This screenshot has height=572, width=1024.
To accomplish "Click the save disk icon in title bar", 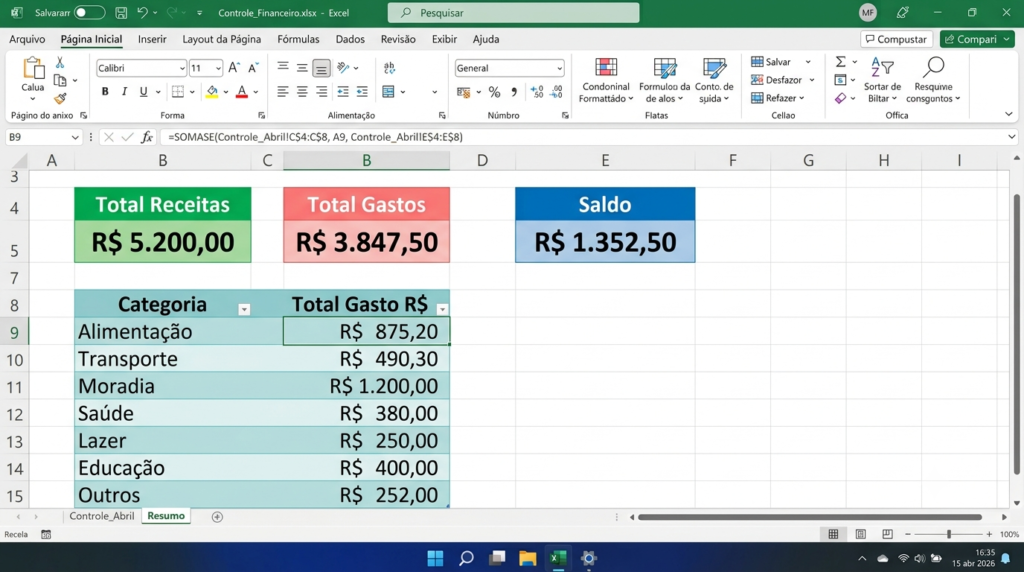I will click(x=121, y=12).
